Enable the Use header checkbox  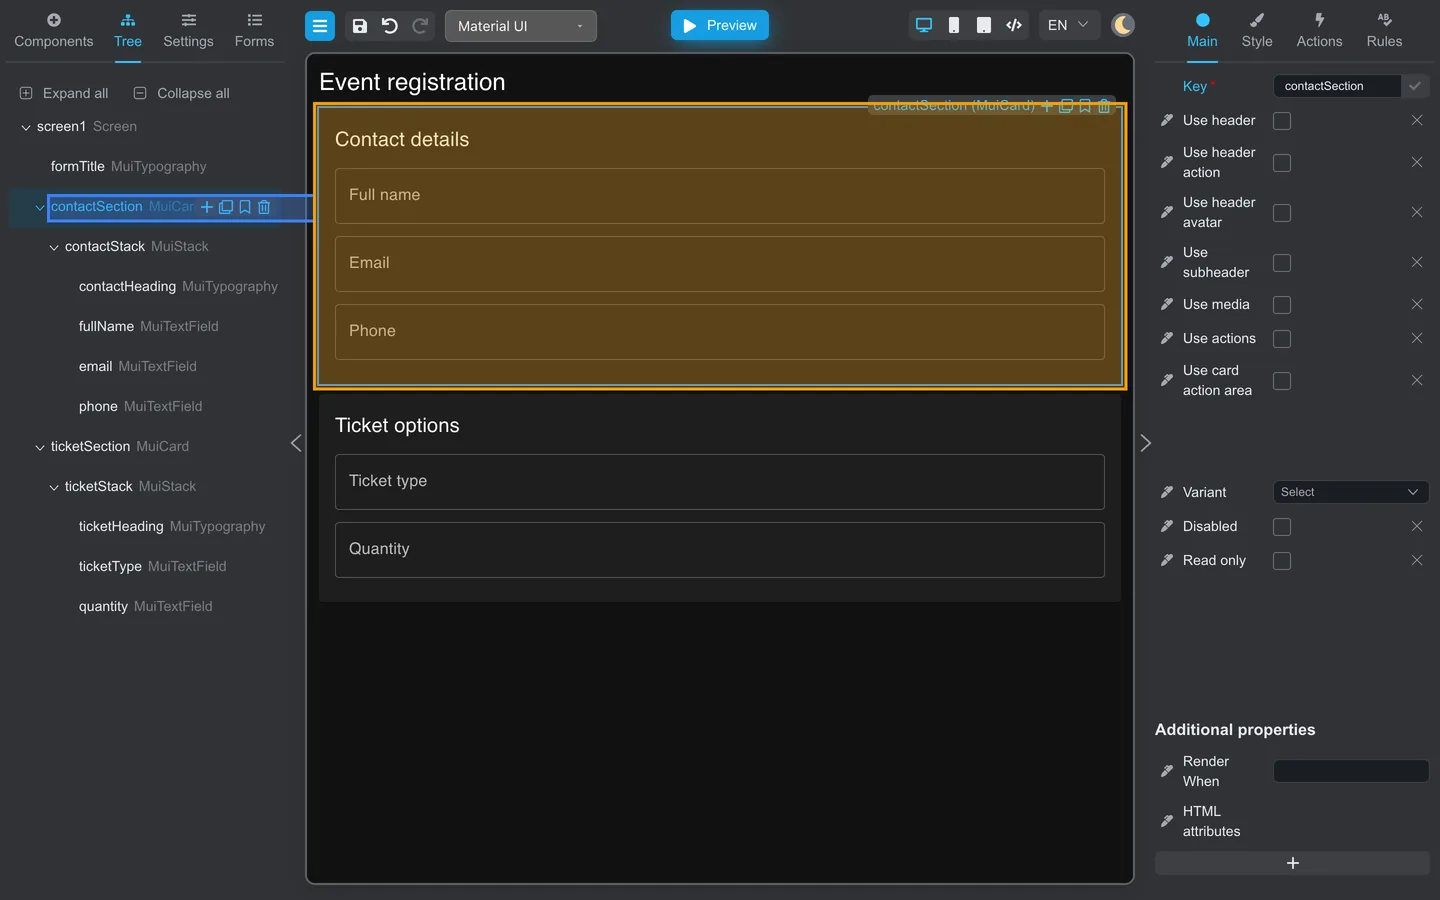[x=1282, y=121]
